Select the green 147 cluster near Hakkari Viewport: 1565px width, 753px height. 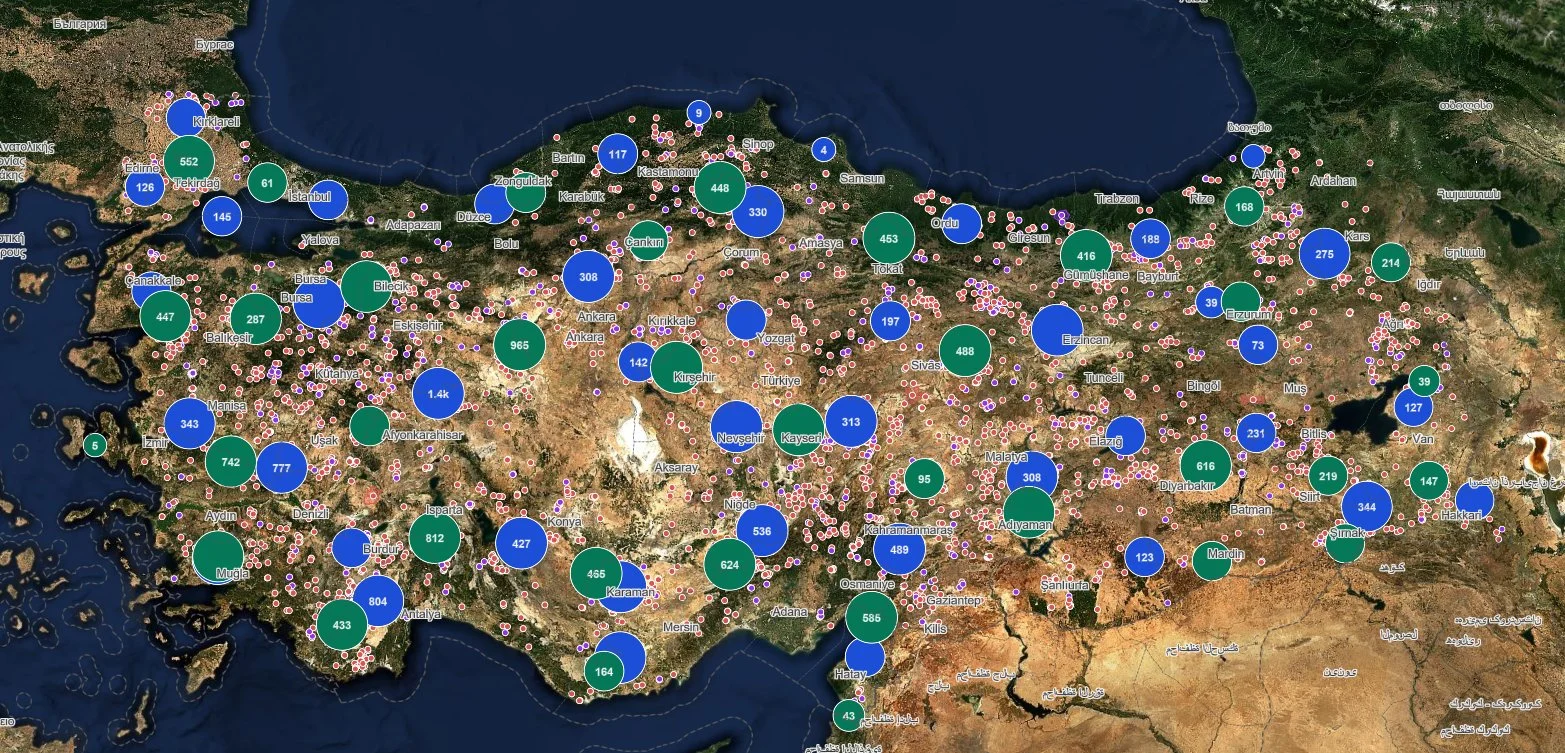coord(1429,481)
